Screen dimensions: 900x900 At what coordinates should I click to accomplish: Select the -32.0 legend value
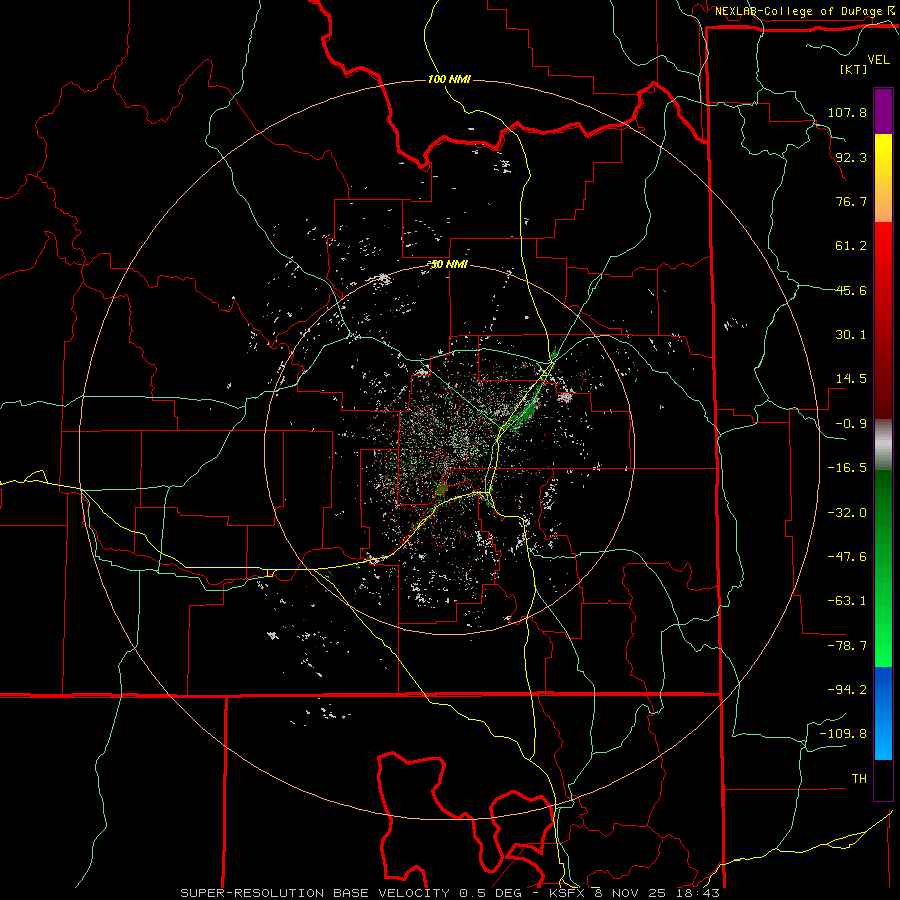(847, 513)
